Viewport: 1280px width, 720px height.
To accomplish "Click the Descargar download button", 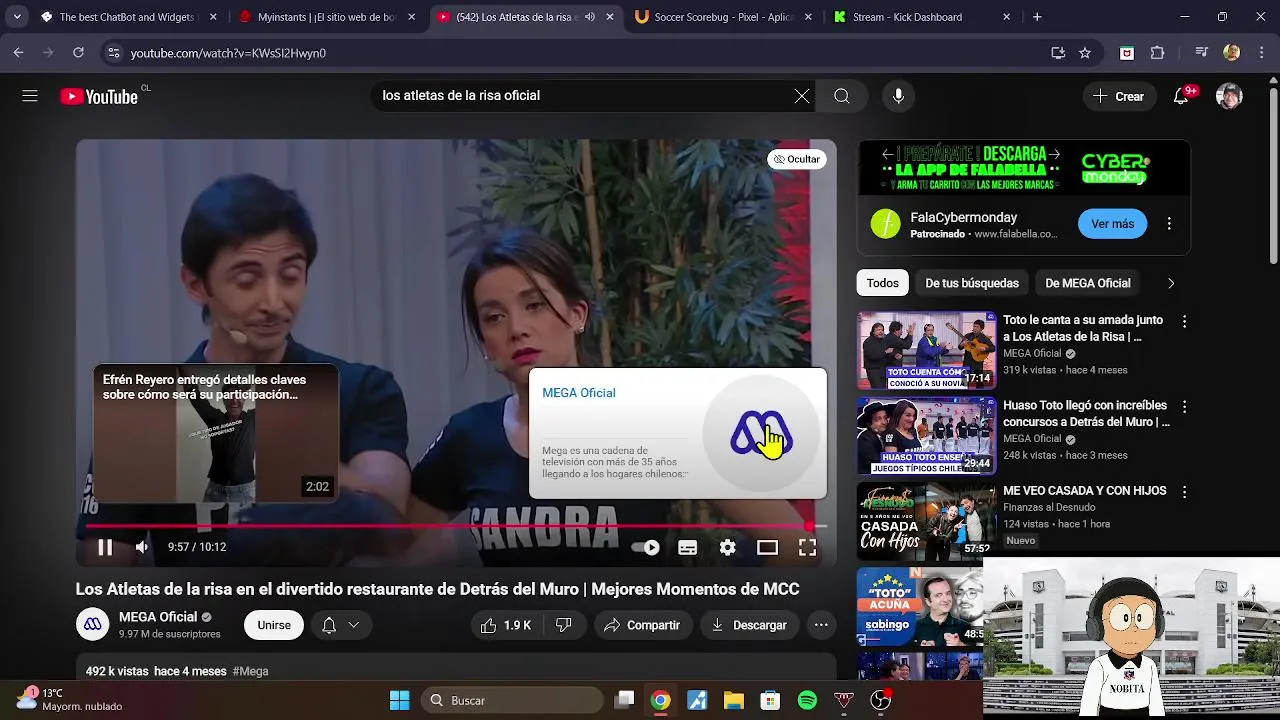I will (x=749, y=625).
